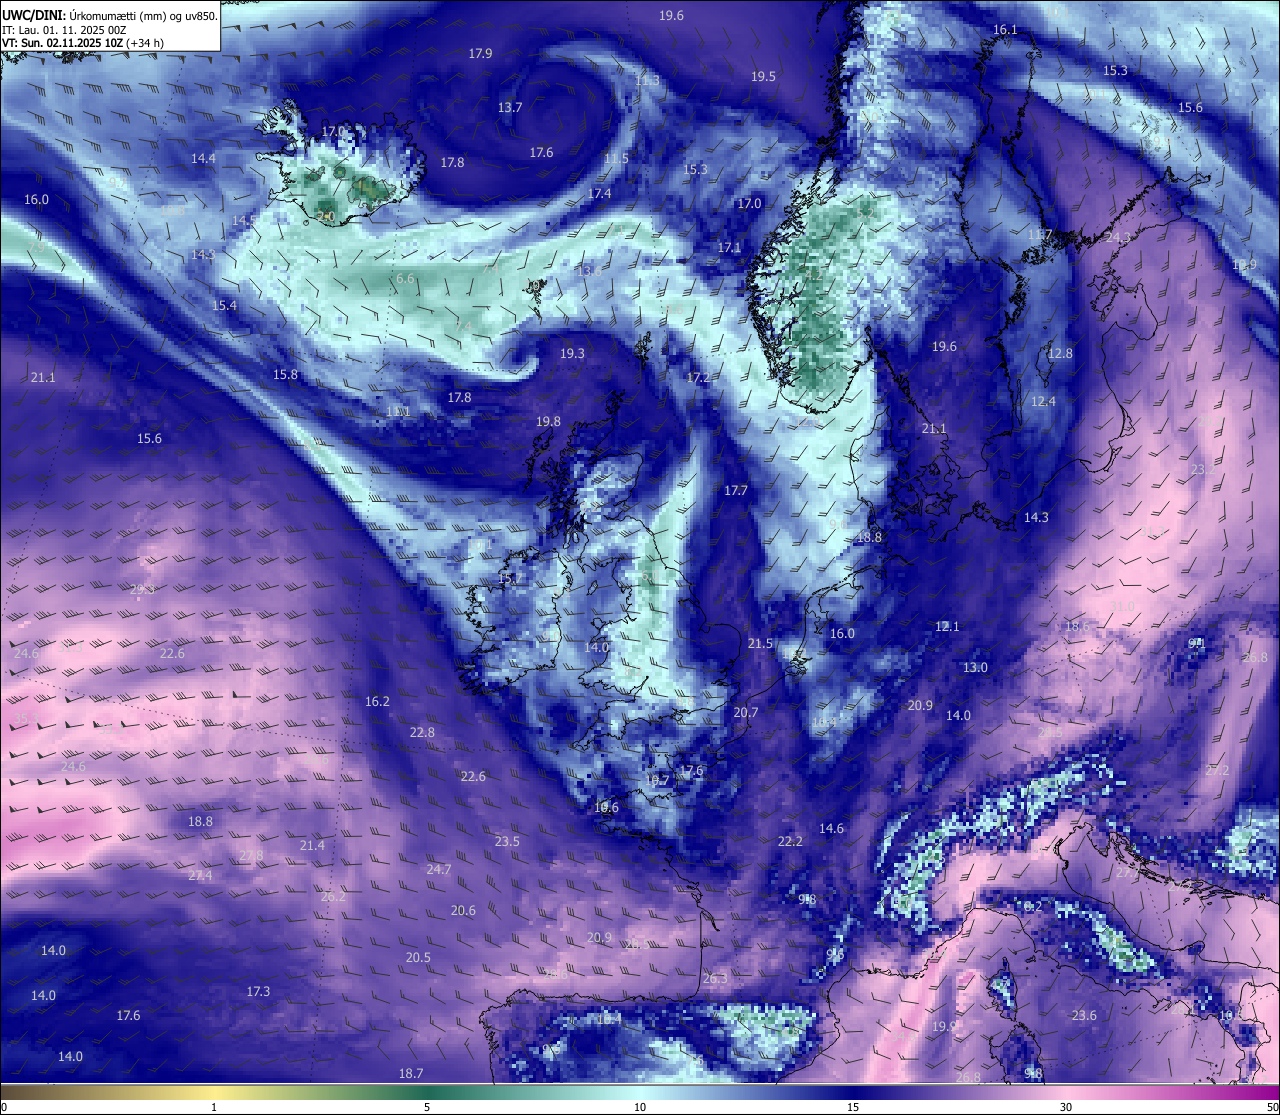Select the 17.3 value label
The image size is (1280, 1115).
pos(258,992)
